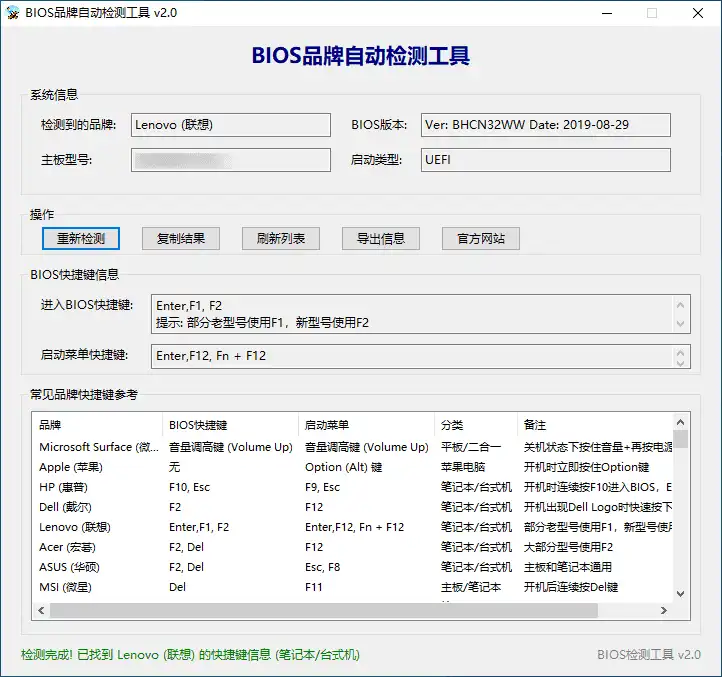Click the 启动菜单 column header
This screenshot has height=677, width=722.
tap(366, 425)
